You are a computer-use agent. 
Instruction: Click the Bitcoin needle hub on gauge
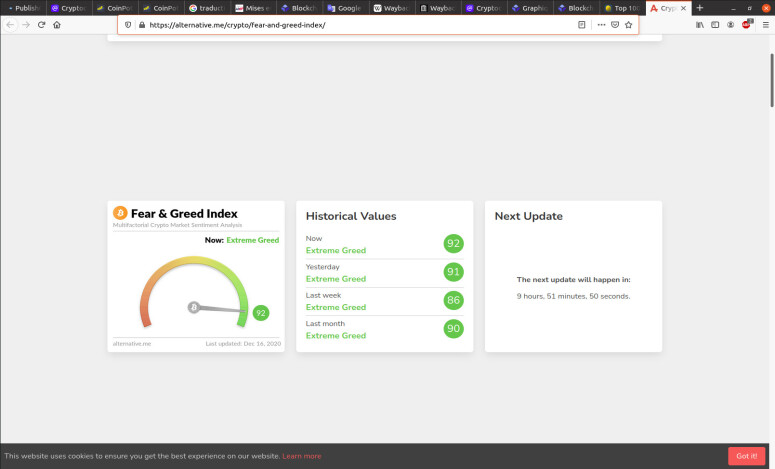(194, 307)
